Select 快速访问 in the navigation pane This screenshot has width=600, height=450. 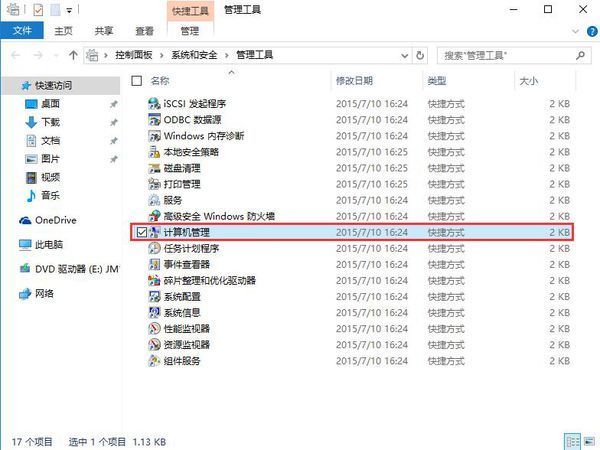click(61, 85)
